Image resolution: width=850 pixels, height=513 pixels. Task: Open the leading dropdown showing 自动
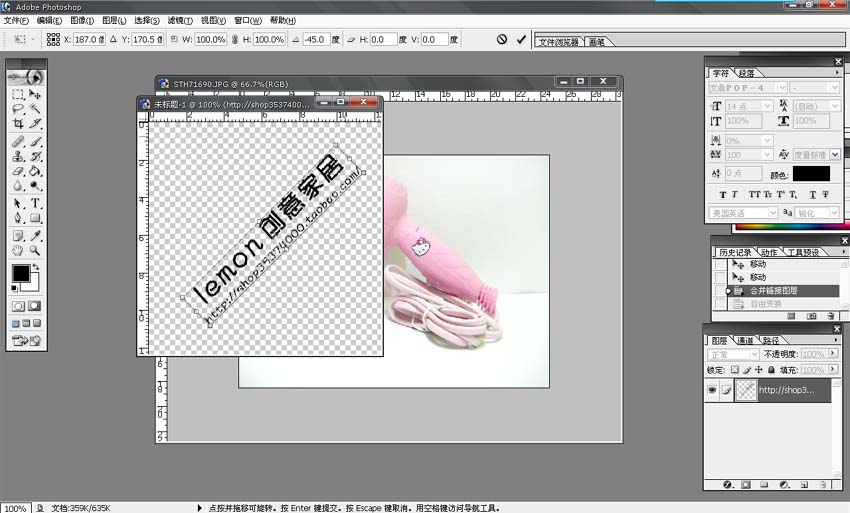pyautogui.click(x=835, y=106)
